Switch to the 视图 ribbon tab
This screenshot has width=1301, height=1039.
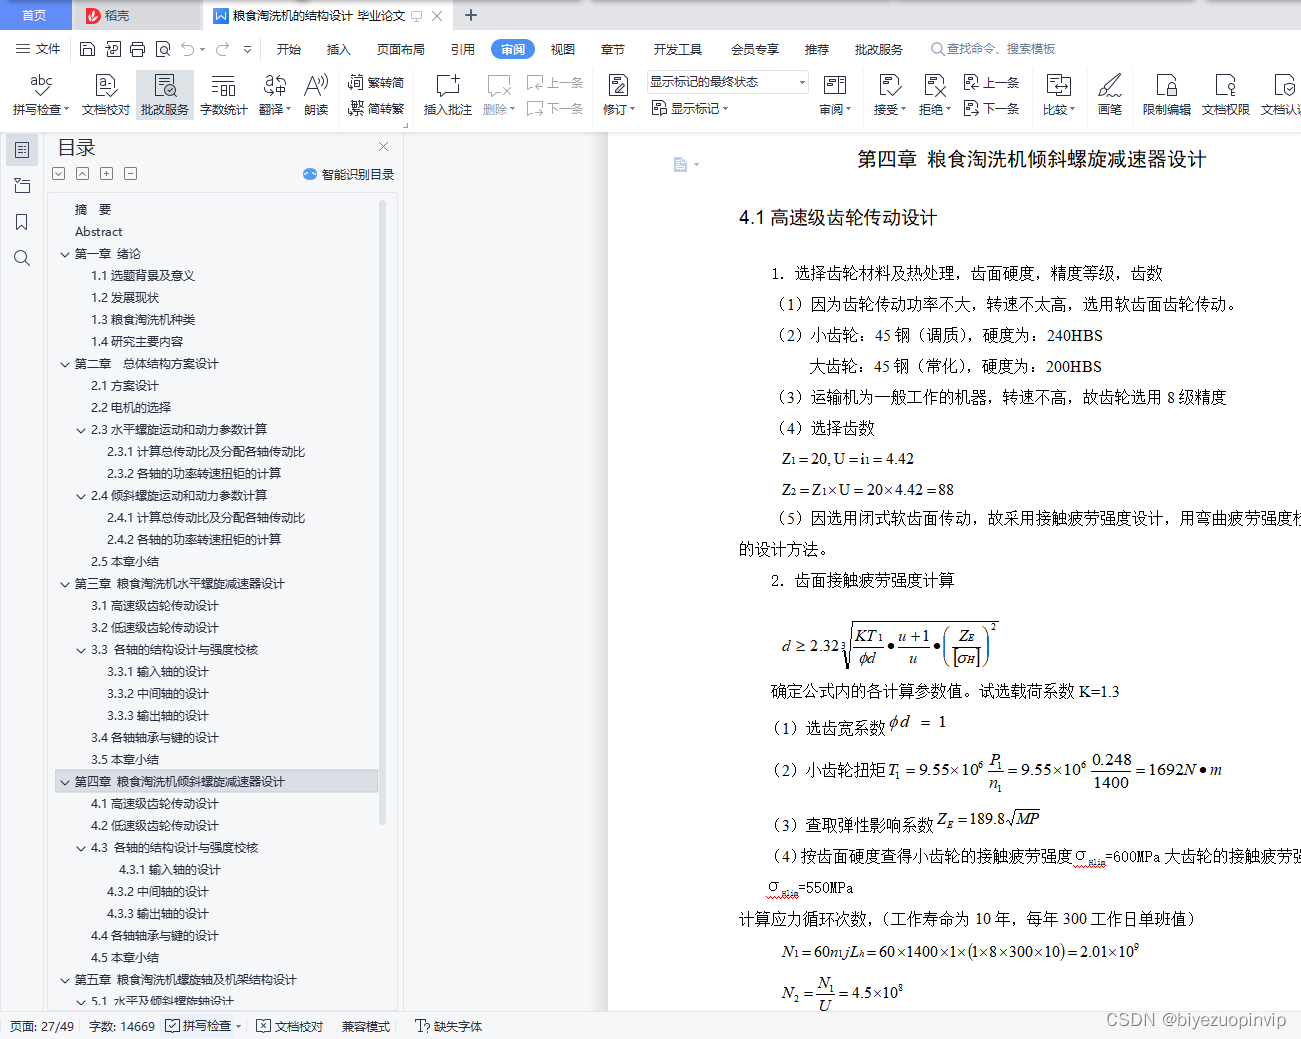(x=563, y=49)
